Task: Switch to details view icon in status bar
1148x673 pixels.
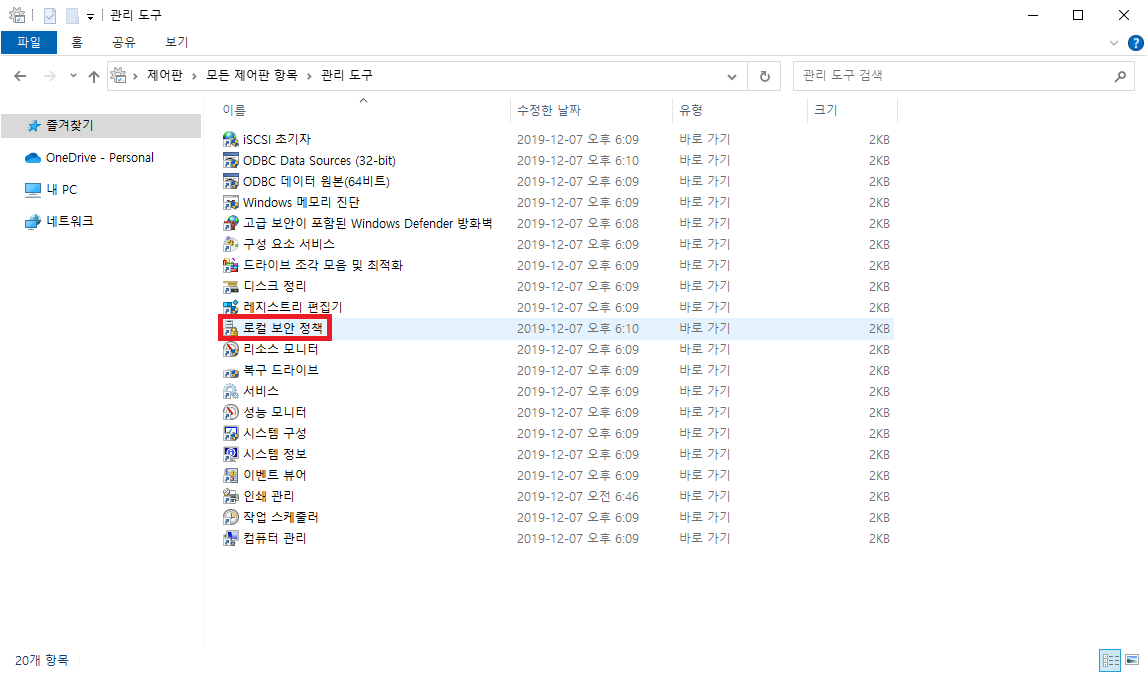Action: pyautogui.click(x=1111, y=660)
